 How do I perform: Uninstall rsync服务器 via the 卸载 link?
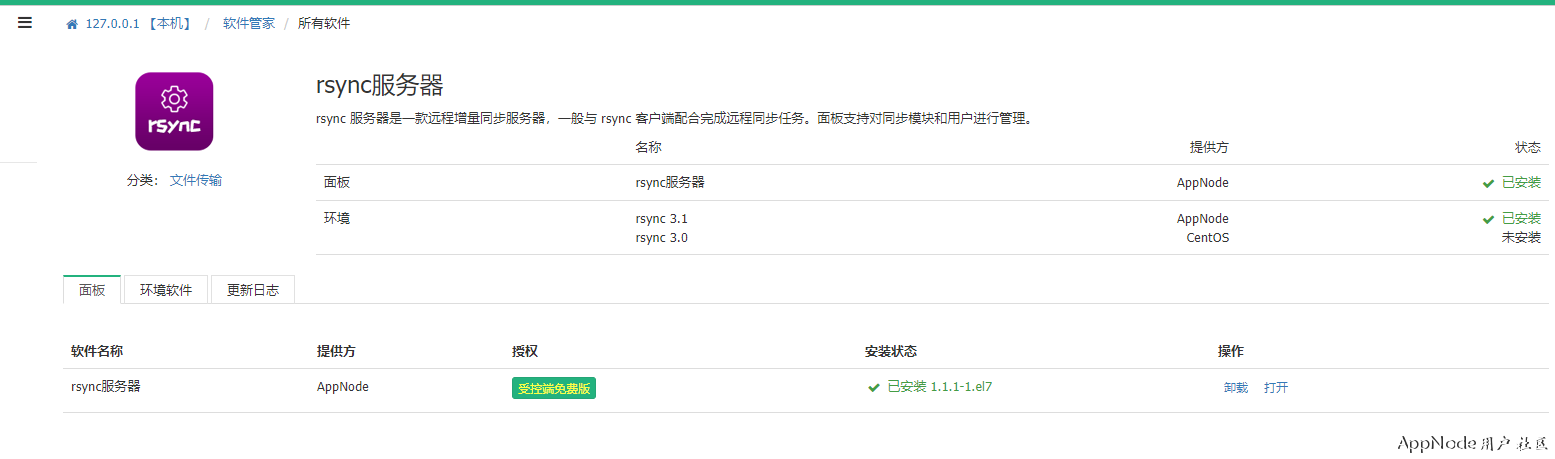(x=1236, y=388)
